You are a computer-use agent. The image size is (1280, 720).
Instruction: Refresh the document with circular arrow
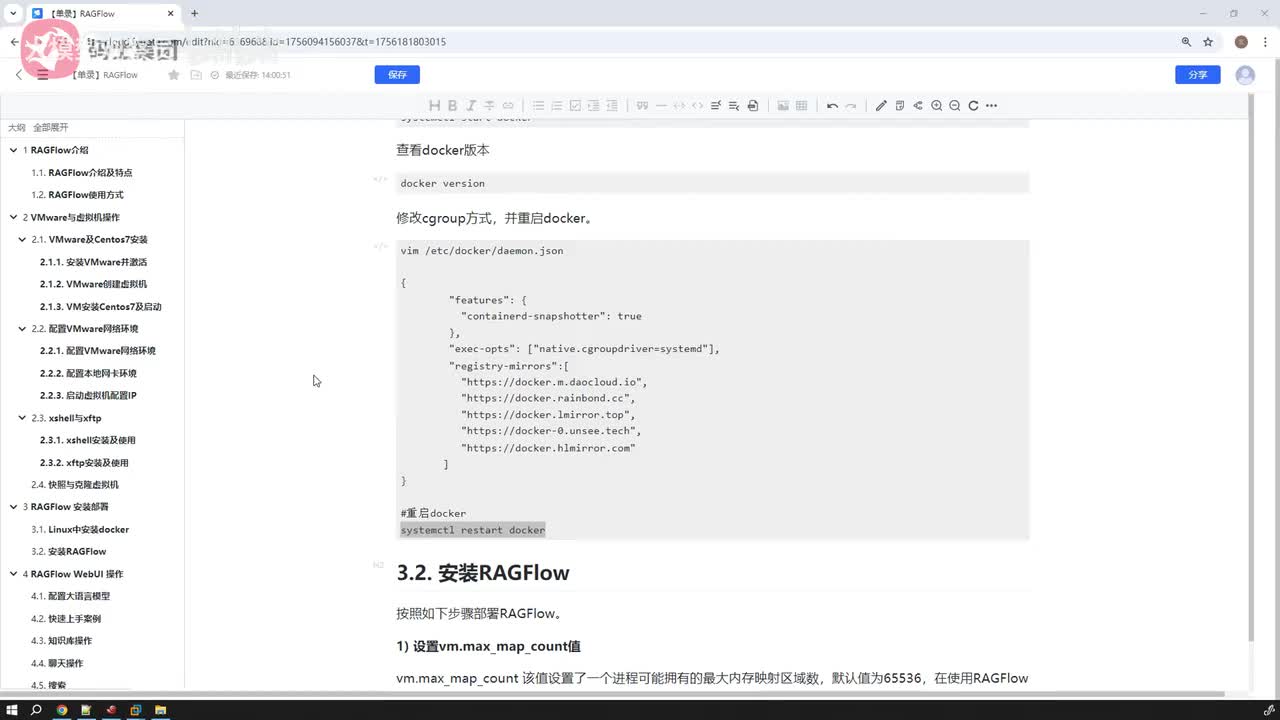973,106
